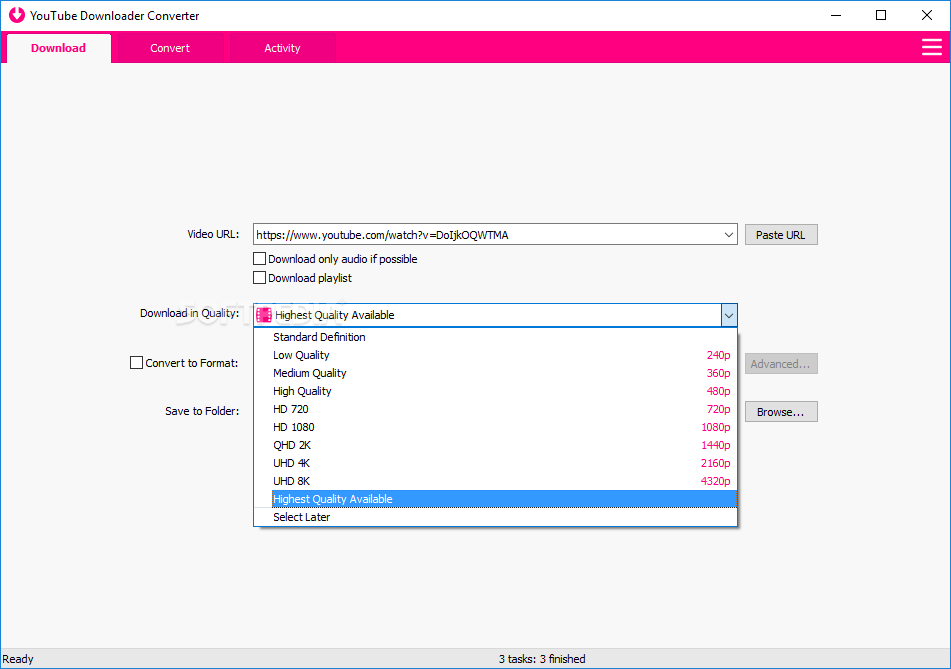Select HD 1080 quality option
Screen dimensions: 951x669
tap(495, 427)
